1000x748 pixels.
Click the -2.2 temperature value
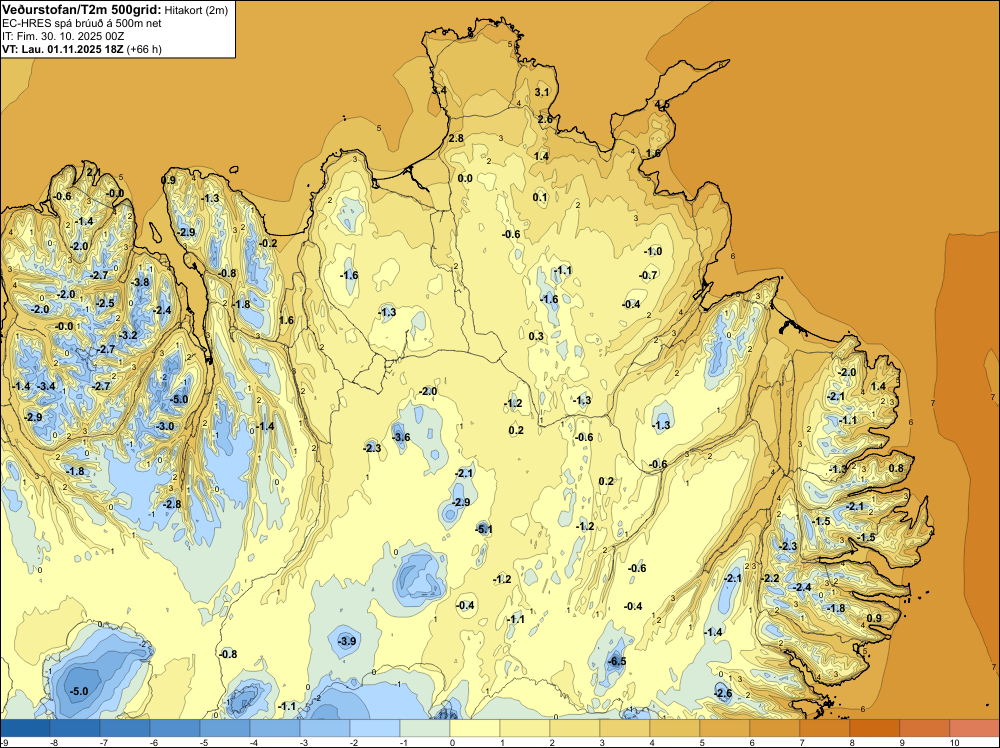pyautogui.click(x=770, y=578)
